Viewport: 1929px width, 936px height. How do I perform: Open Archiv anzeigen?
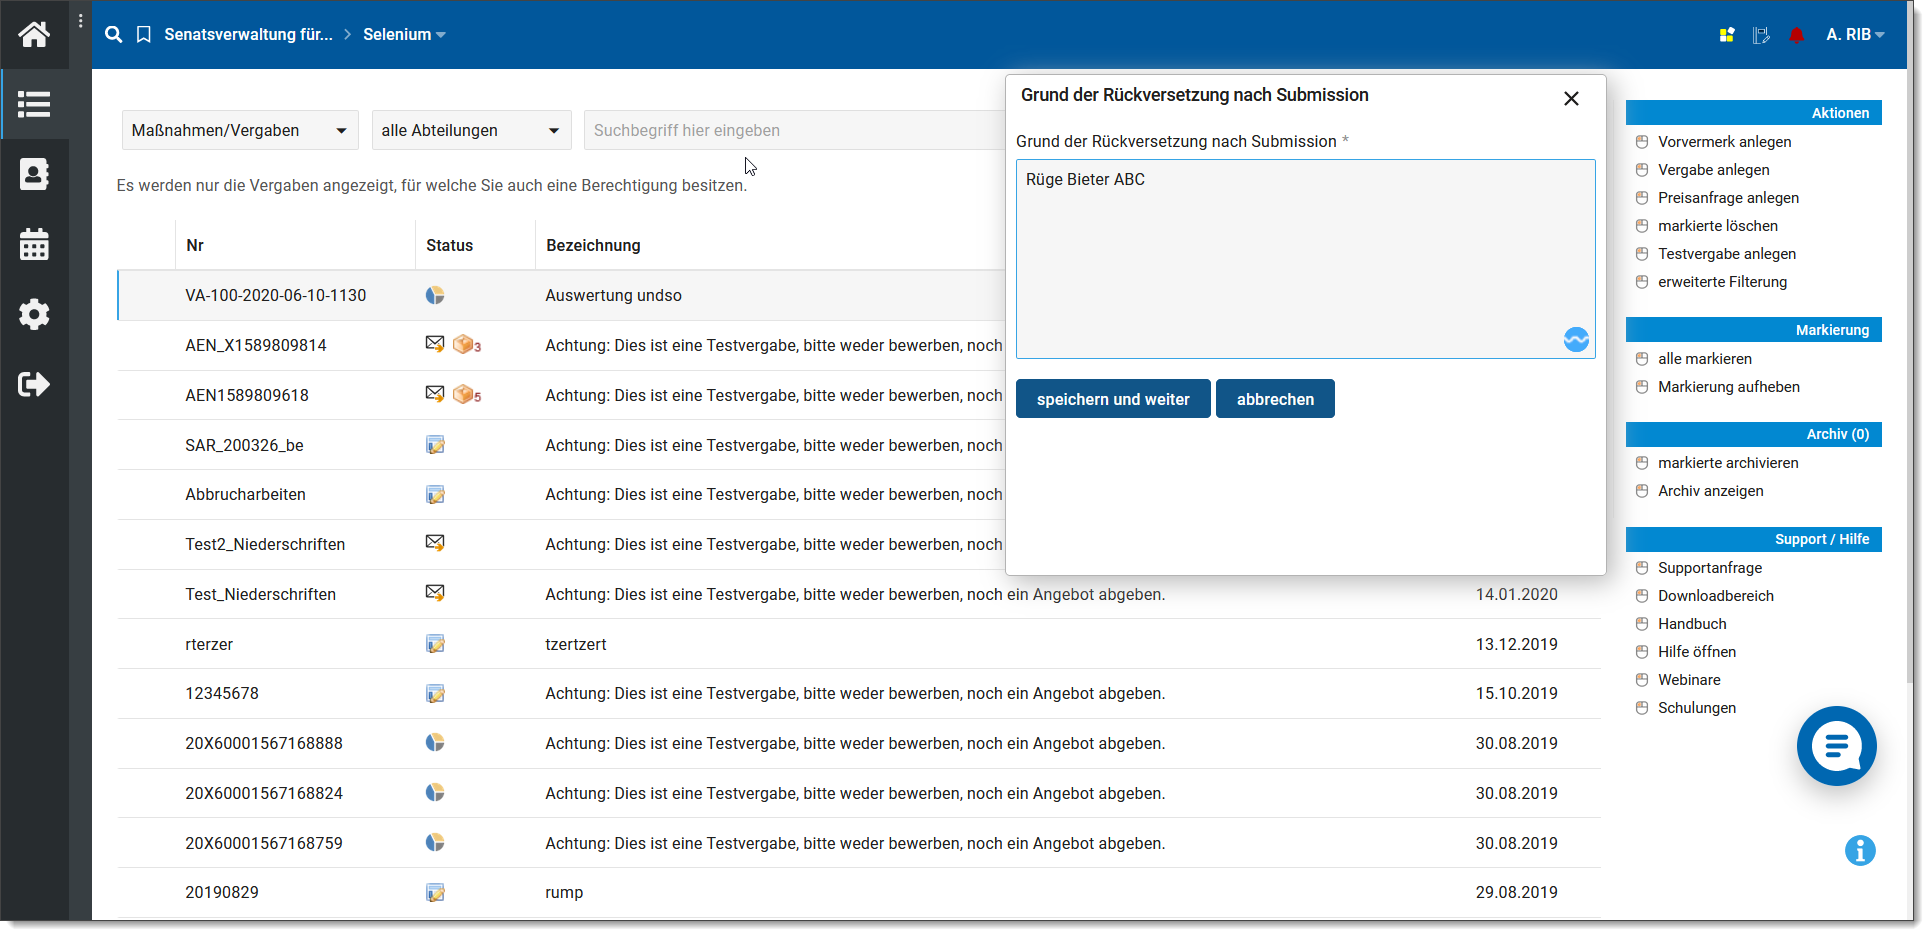[x=1710, y=491]
